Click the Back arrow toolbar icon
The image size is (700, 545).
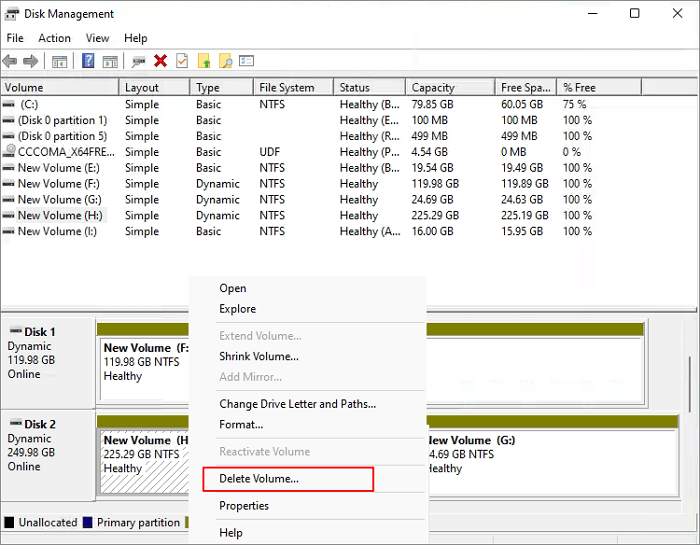11,62
